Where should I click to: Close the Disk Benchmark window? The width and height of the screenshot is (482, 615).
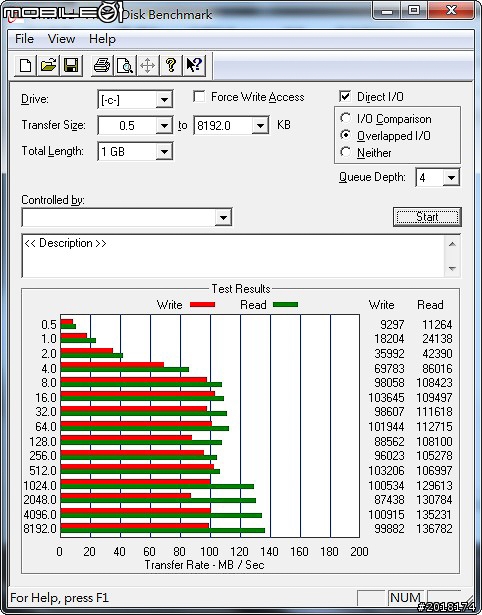click(x=451, y=11)
